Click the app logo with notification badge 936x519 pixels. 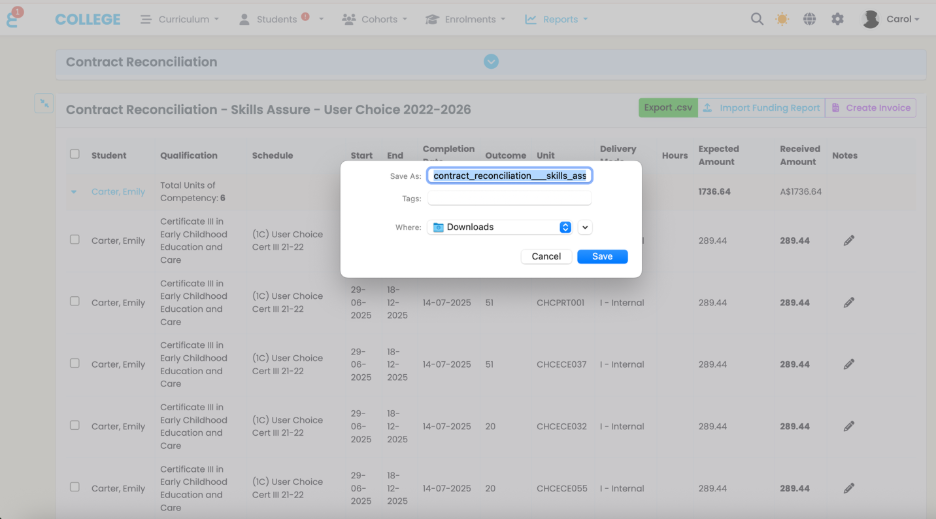pos(14,18)
